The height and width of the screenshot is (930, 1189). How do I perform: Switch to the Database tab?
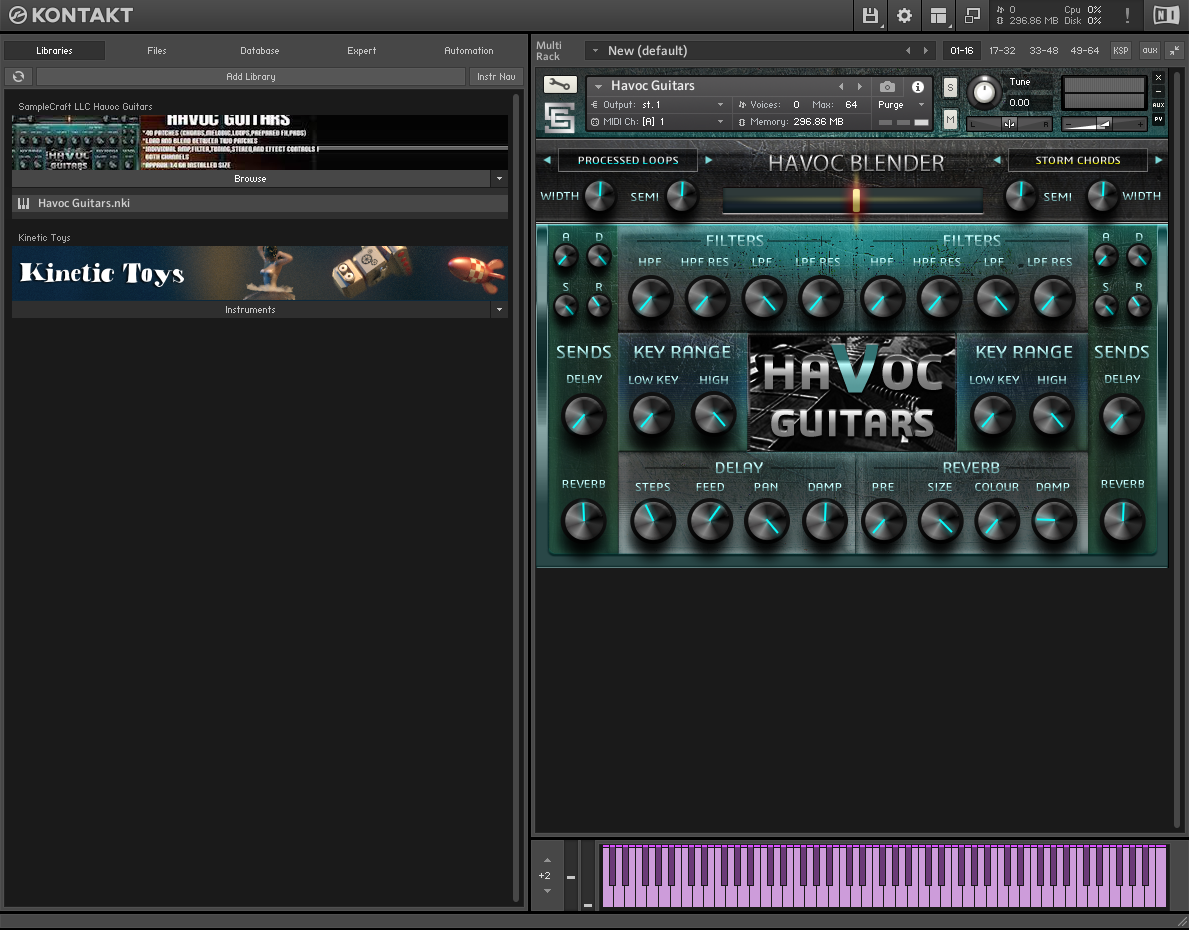click(x=260, y=51)
